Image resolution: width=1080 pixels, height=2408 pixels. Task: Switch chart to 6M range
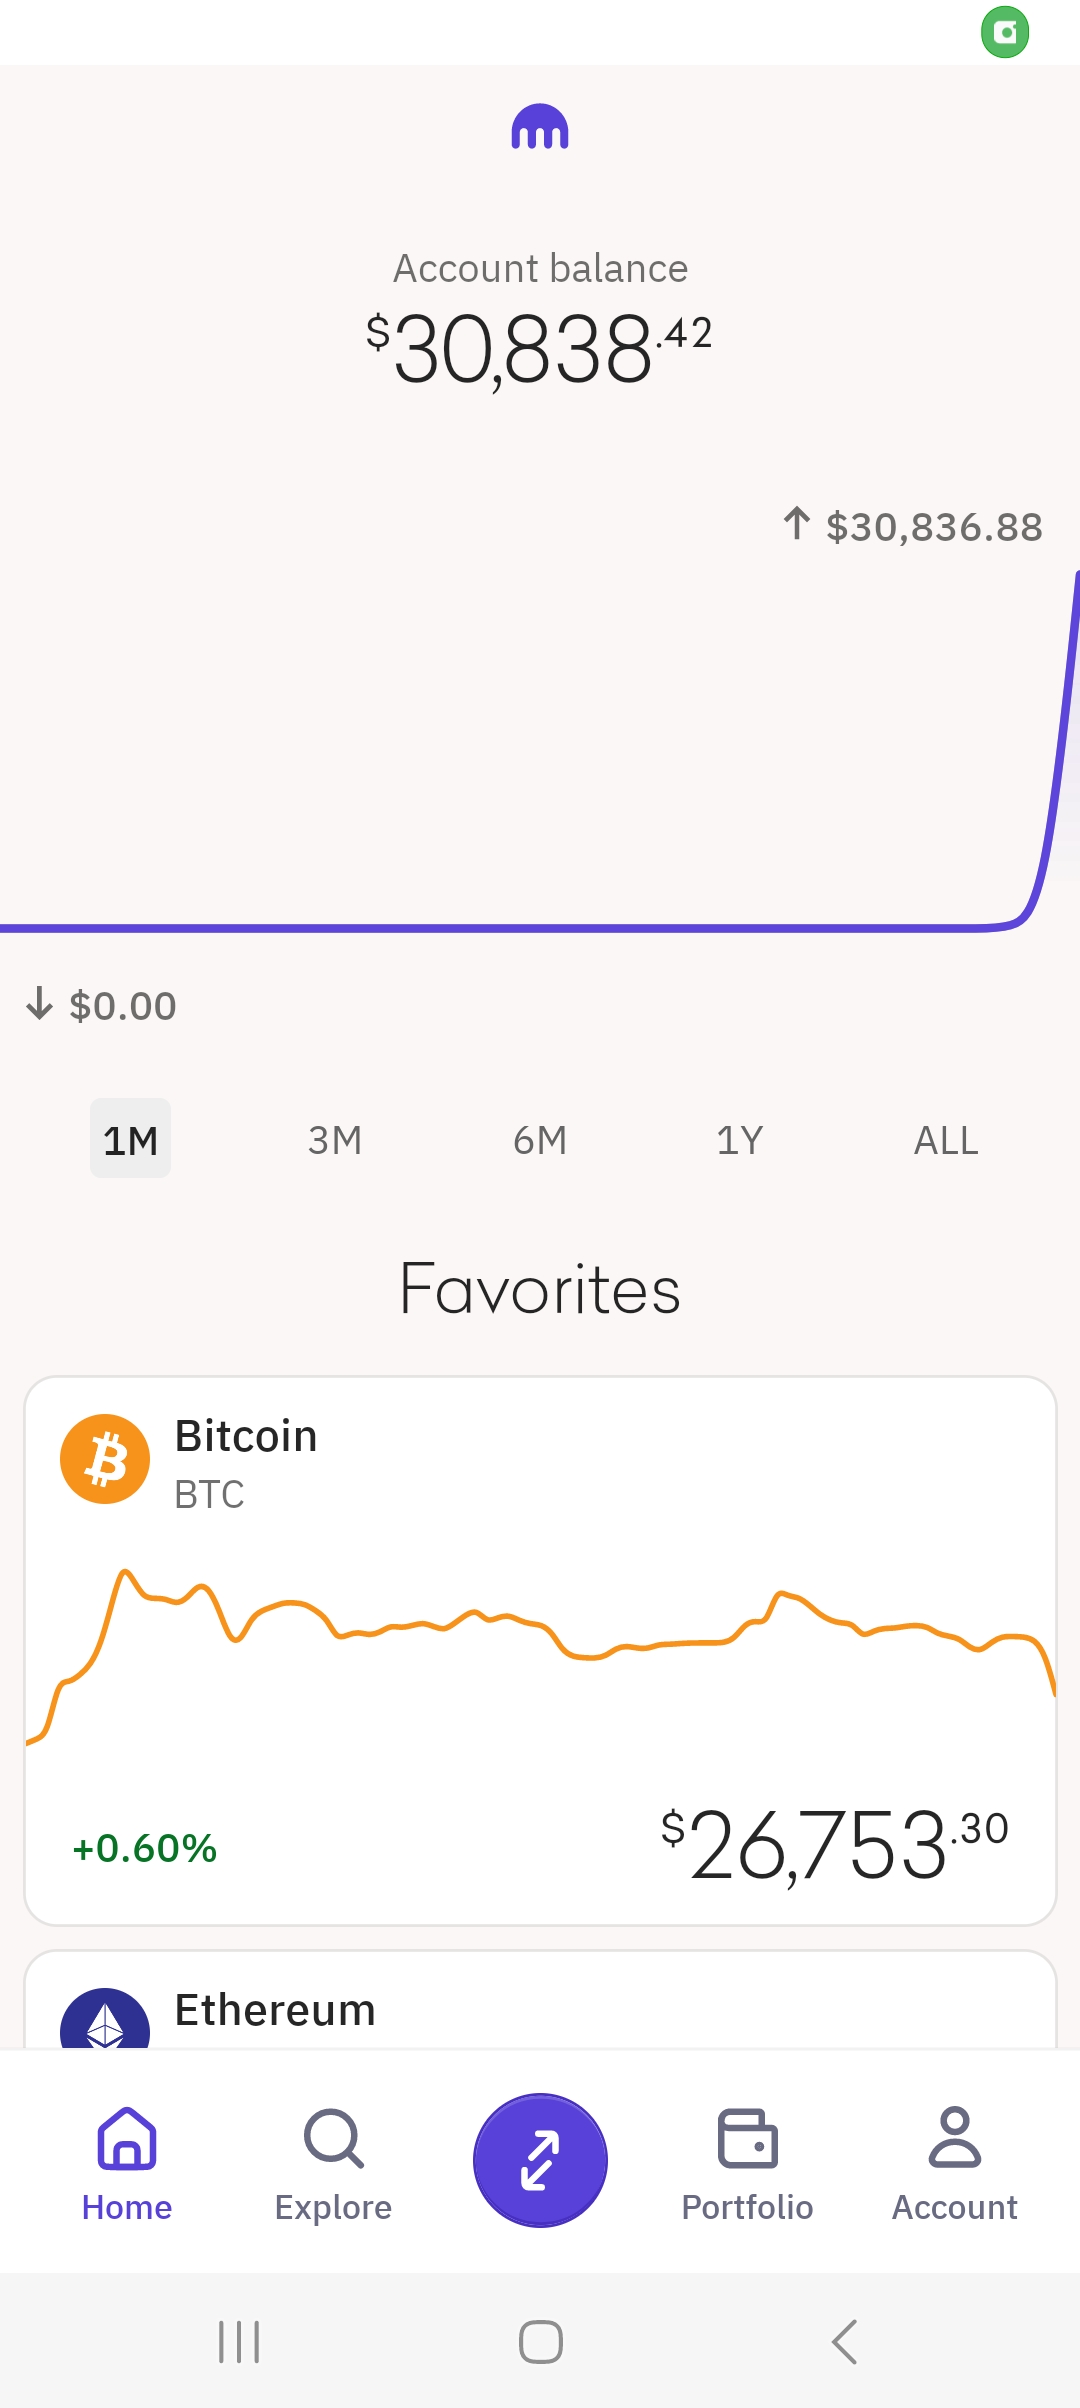coord(540,1140)
